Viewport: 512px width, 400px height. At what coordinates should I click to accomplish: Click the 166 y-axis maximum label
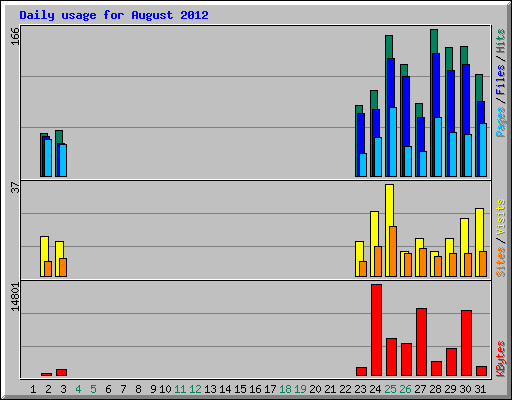pos(15,36)
